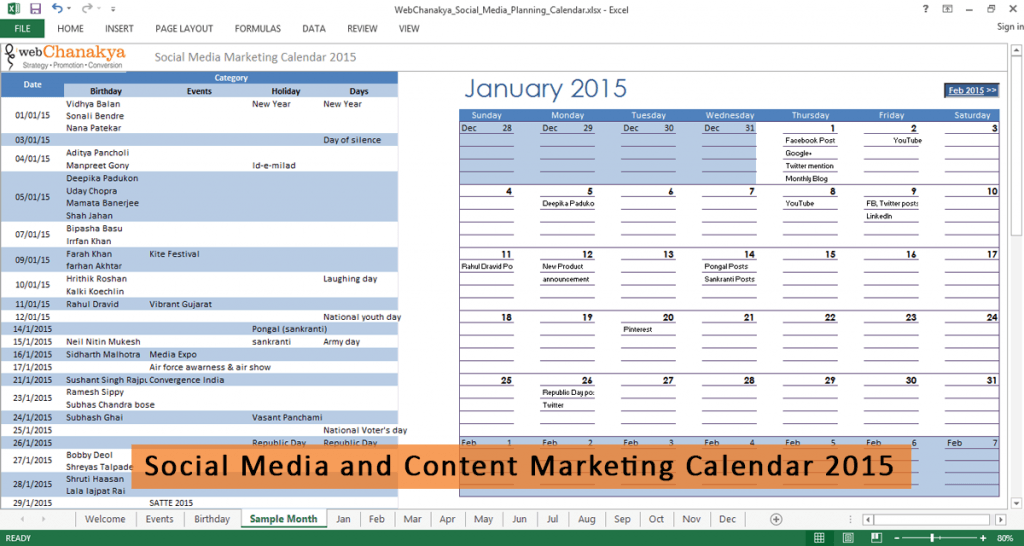Open Excel Help question mark
This screenshot has height=546, width=1024.
coord(925,9)
